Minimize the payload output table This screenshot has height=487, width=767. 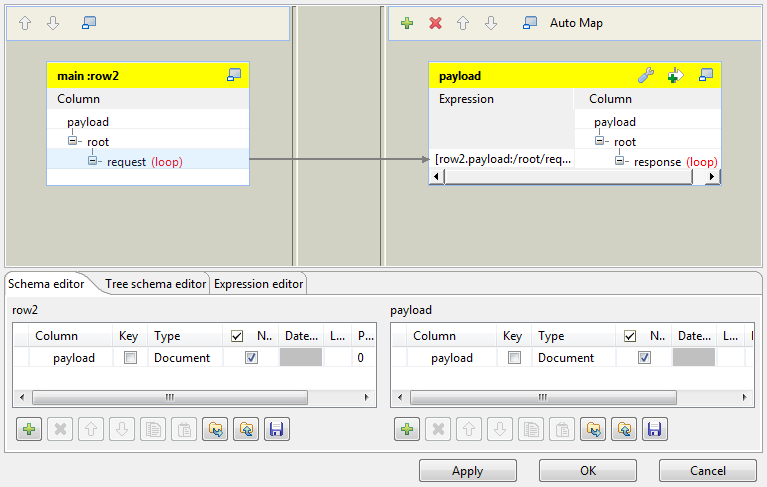(706, 75)
